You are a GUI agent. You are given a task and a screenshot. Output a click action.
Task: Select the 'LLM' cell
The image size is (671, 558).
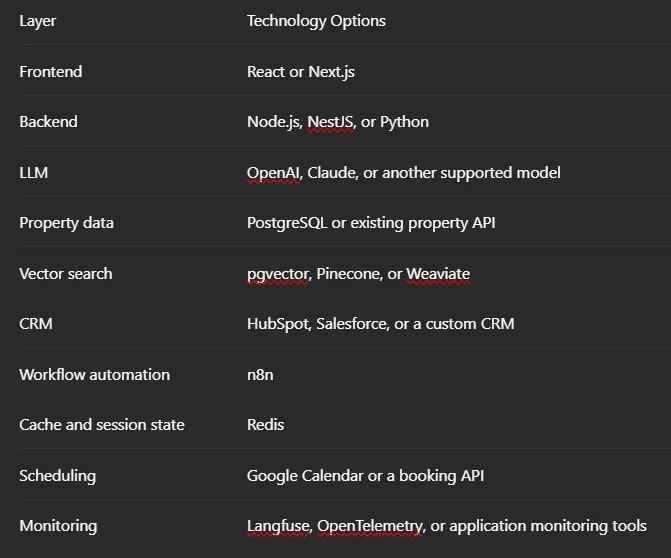[x=33, y=173]
